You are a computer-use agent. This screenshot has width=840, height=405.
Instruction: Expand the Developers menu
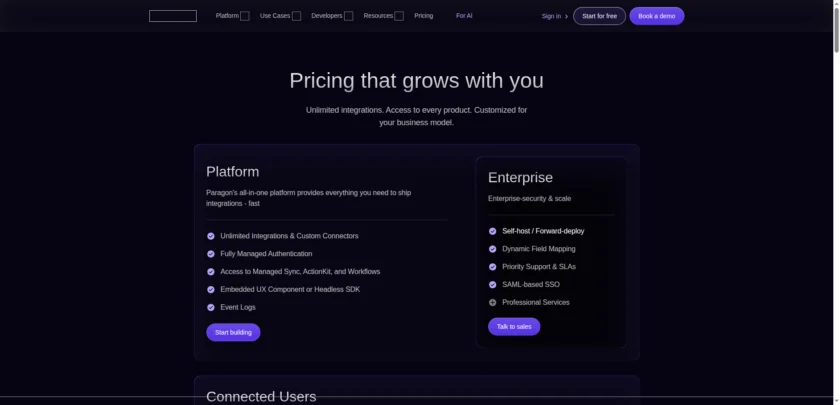tap(332, 16)
